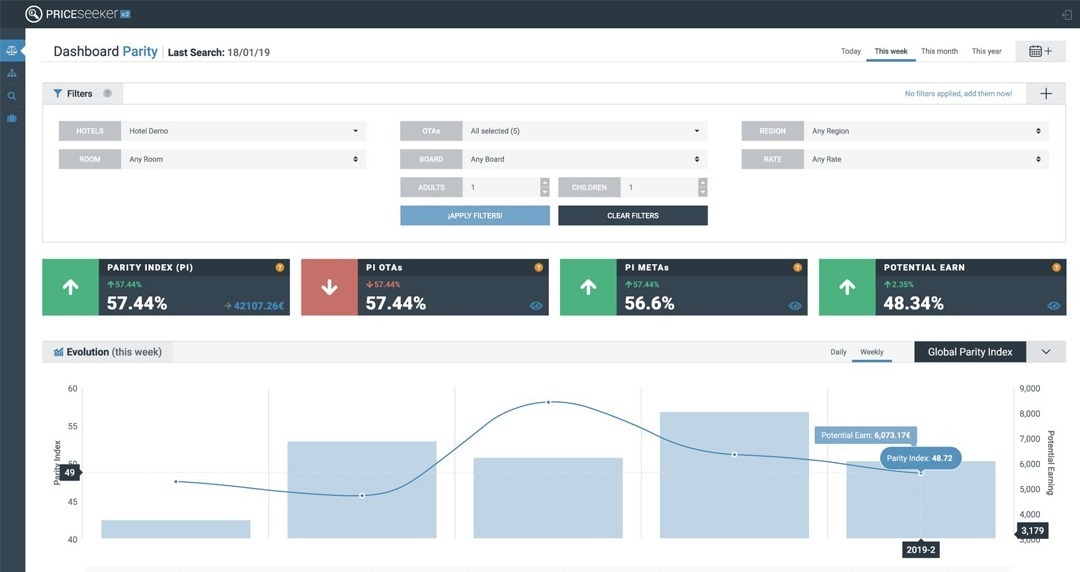Switch chart to Weekly view

871,352
